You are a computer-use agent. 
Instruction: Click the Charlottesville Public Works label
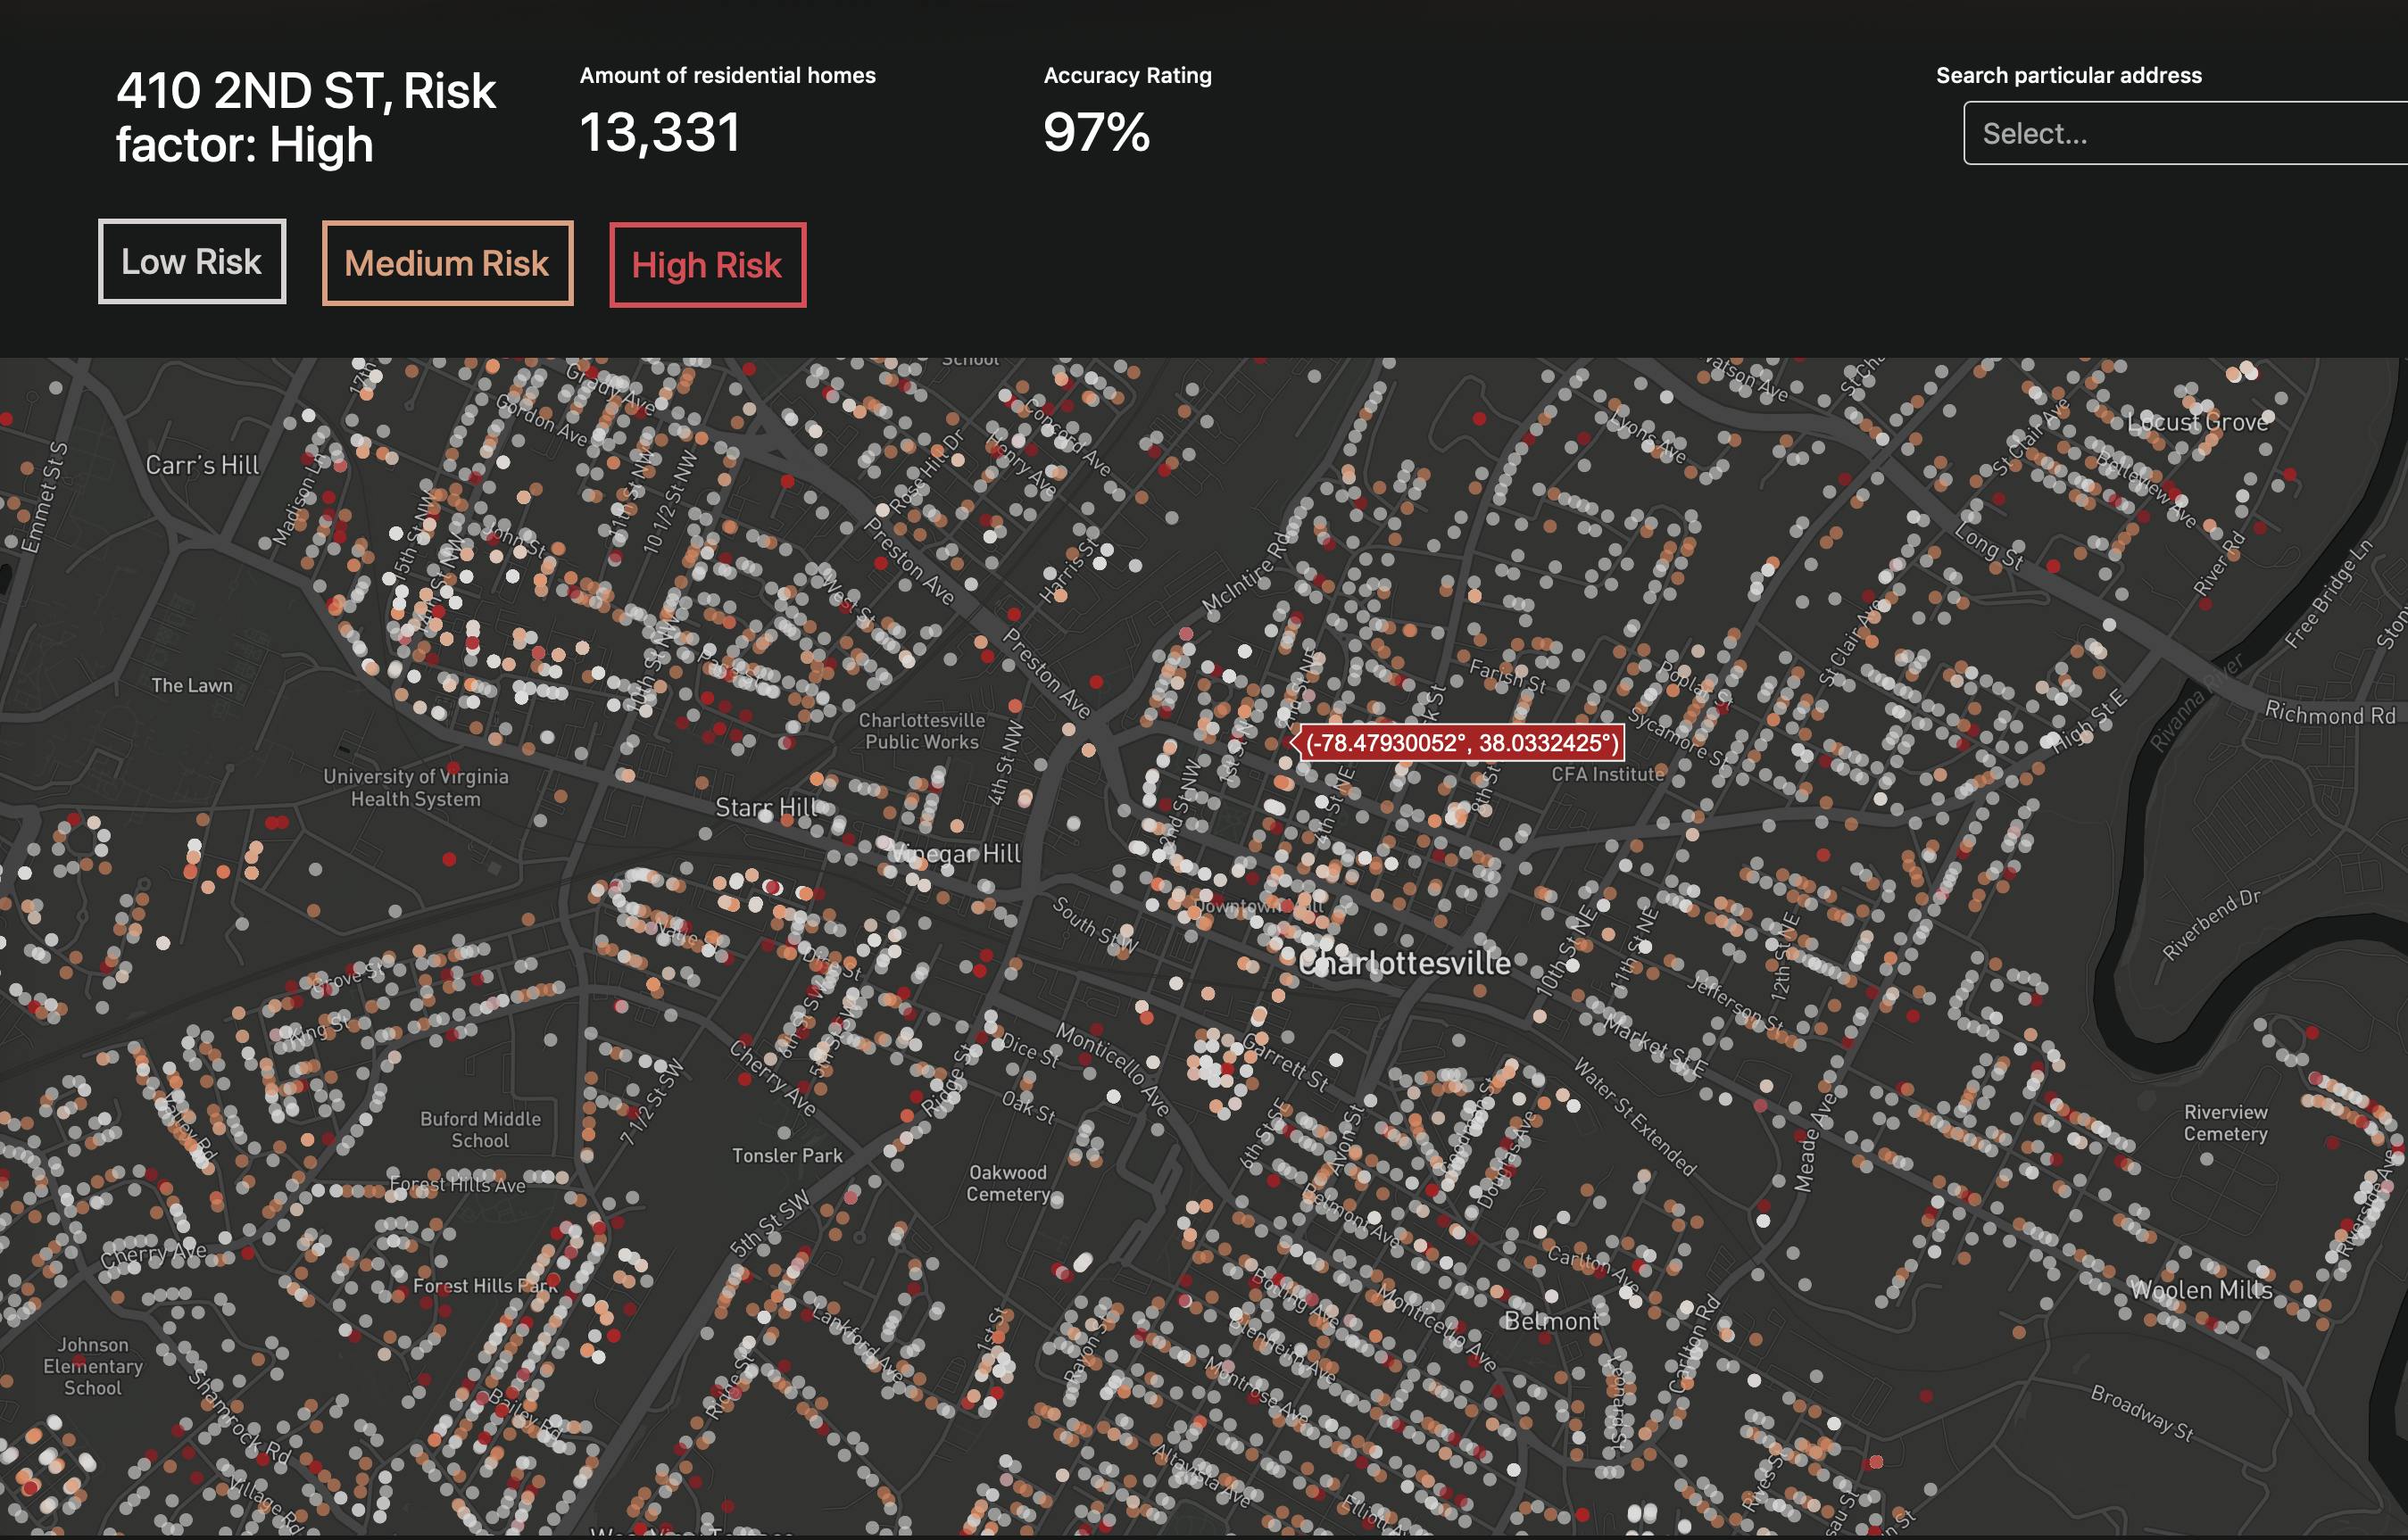pyautogui.click(x=921, y=731)
